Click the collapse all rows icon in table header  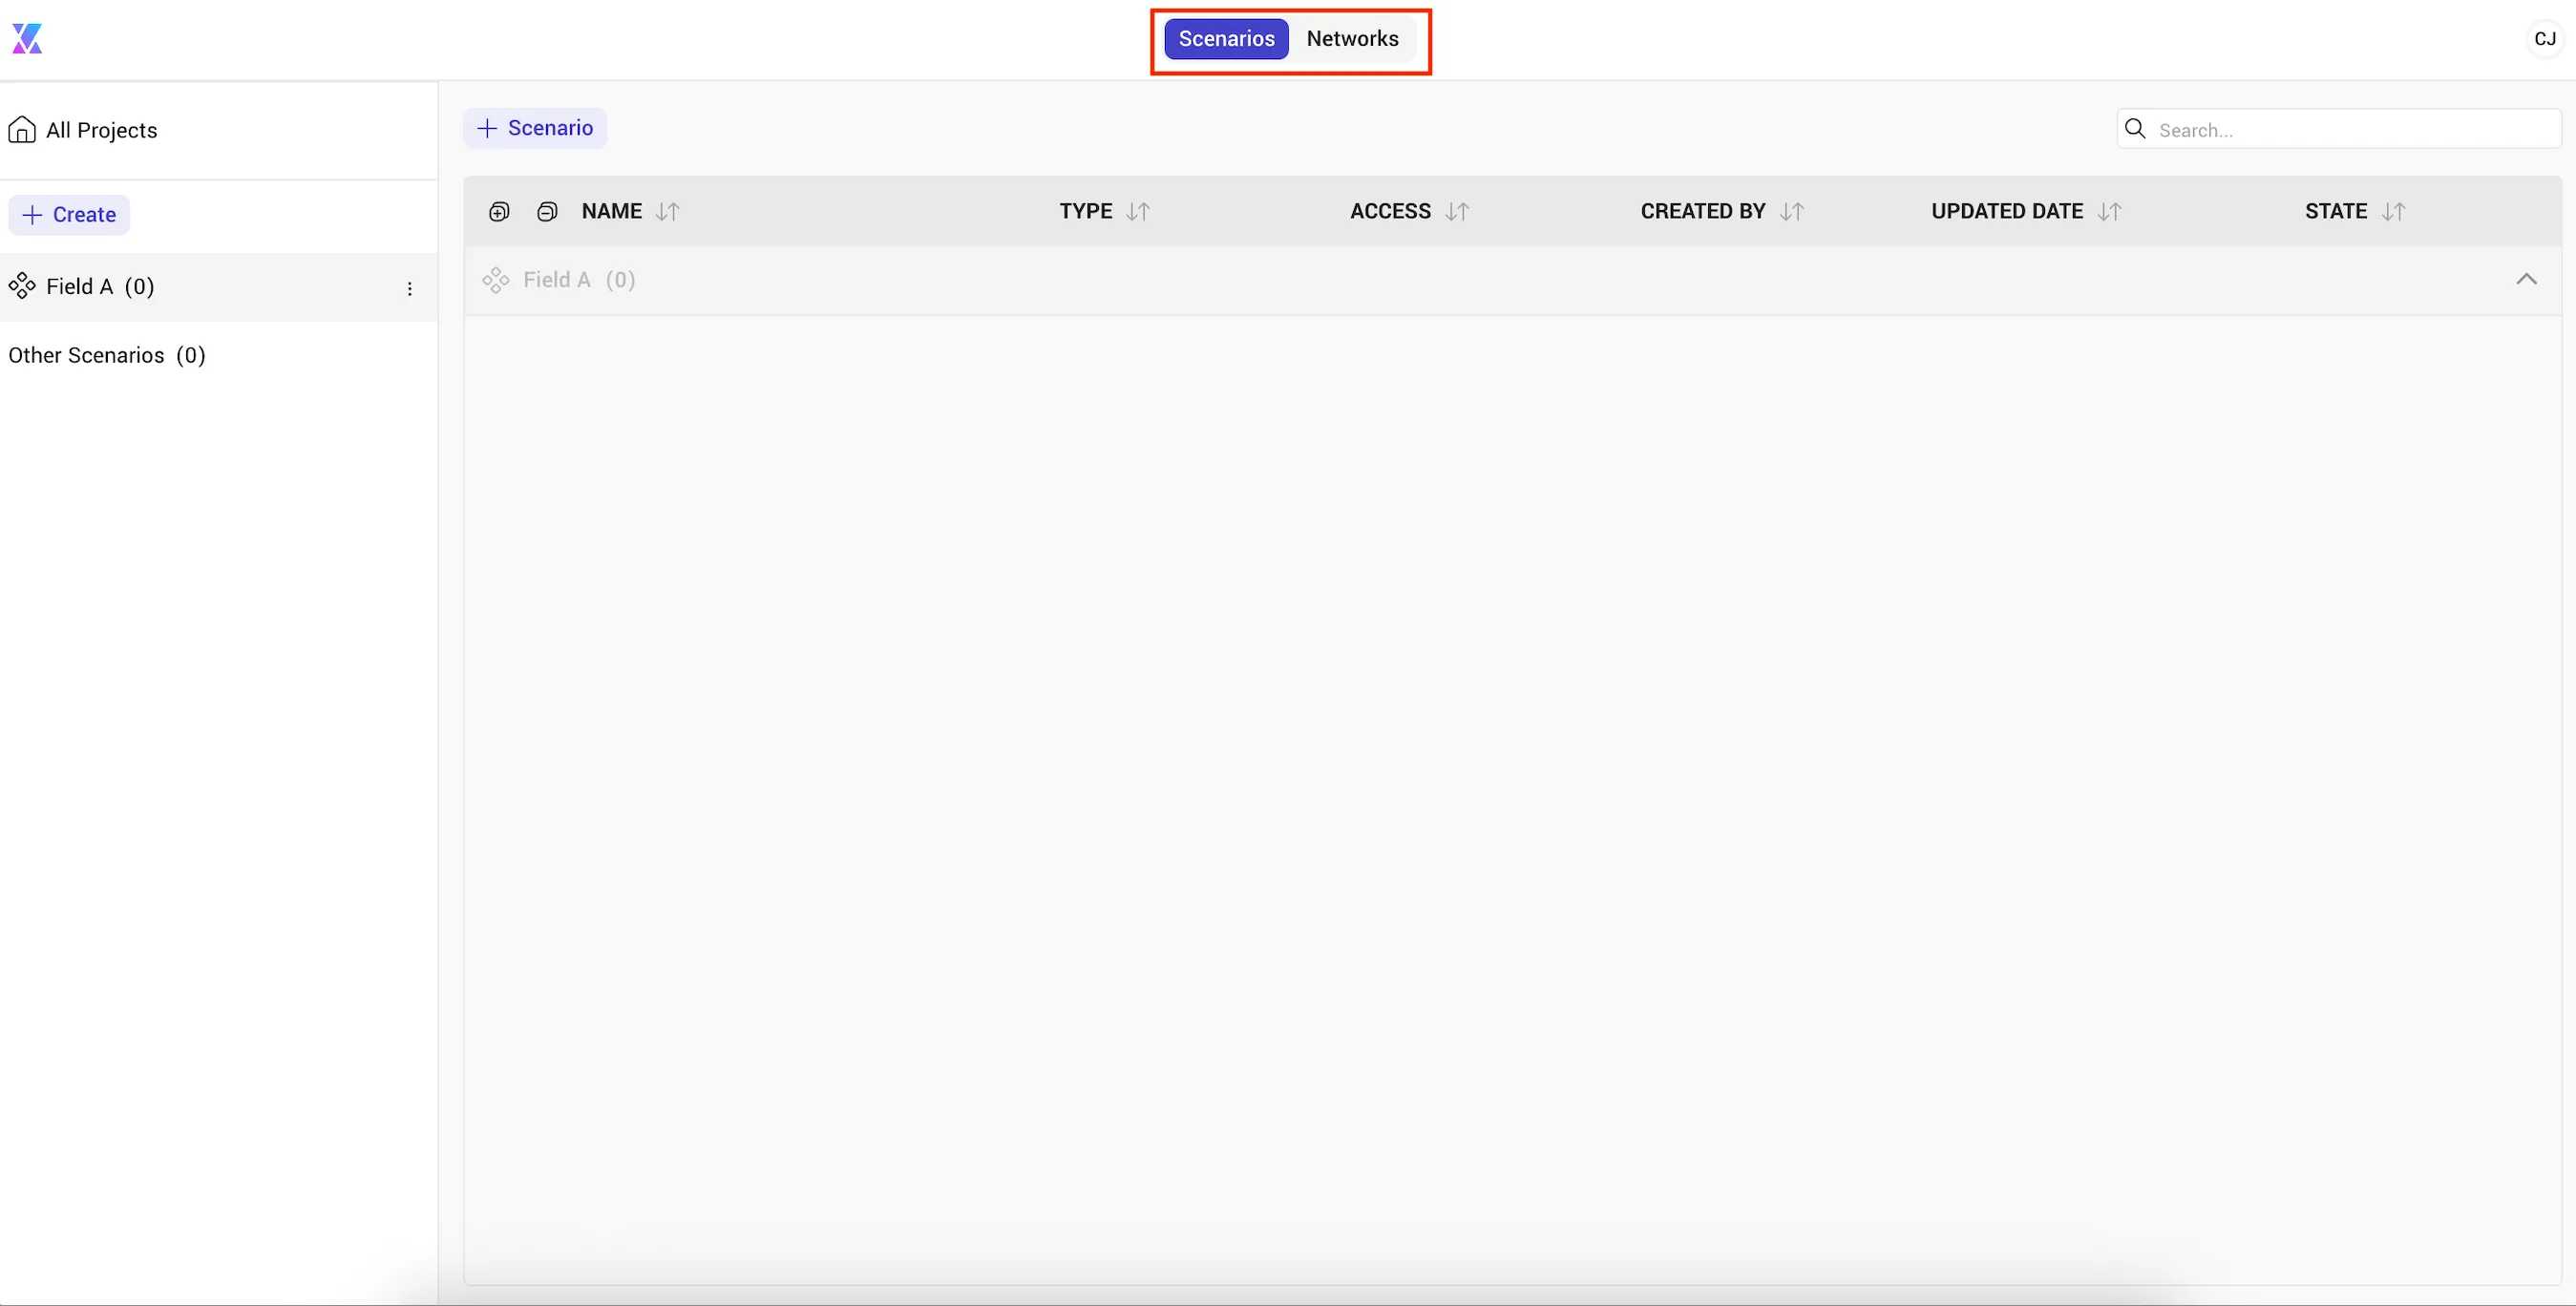pyautogui.click(x=547, y=211)
